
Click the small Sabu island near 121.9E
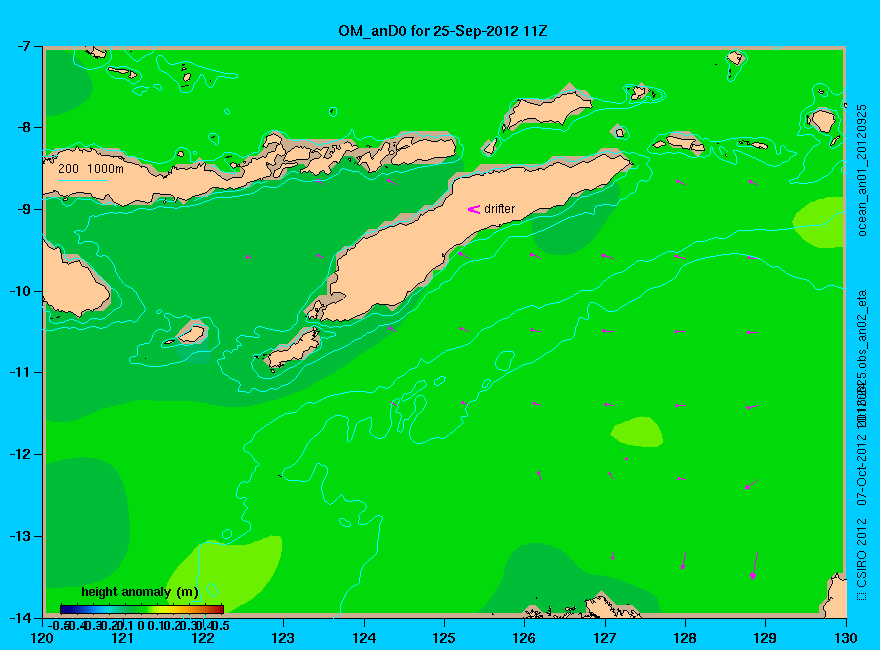coord(191,335)
